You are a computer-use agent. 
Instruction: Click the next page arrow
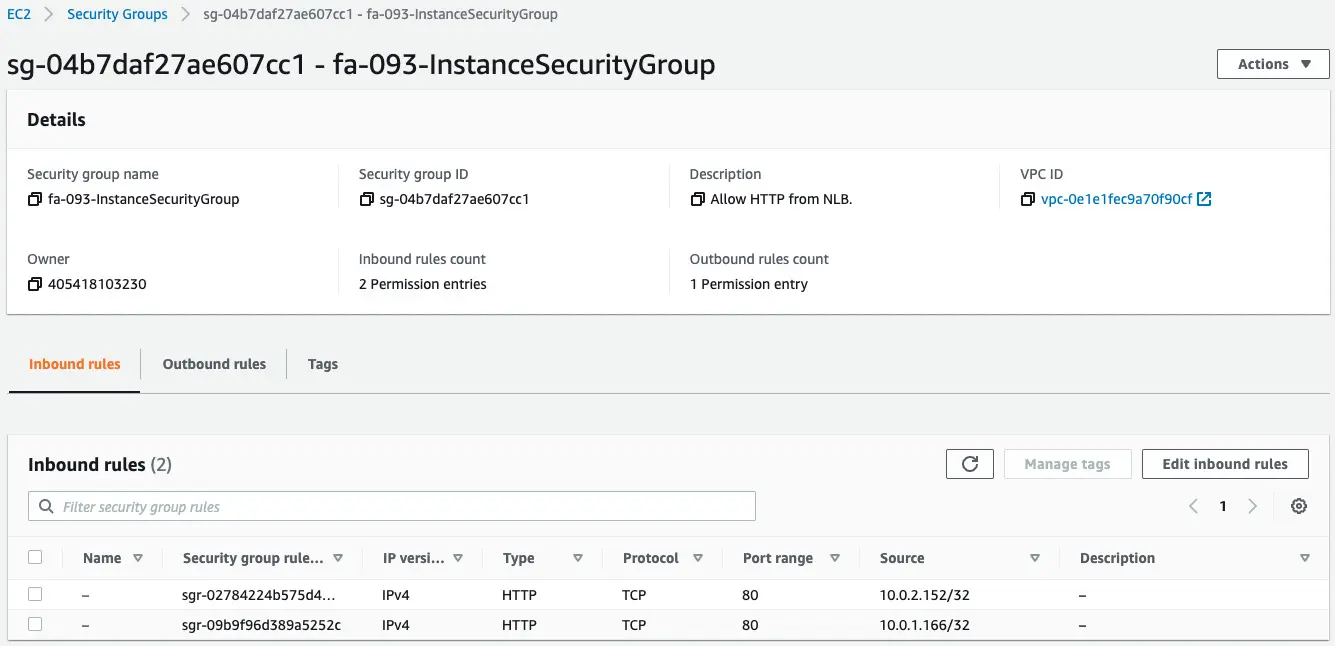(x=1253, y=506)
